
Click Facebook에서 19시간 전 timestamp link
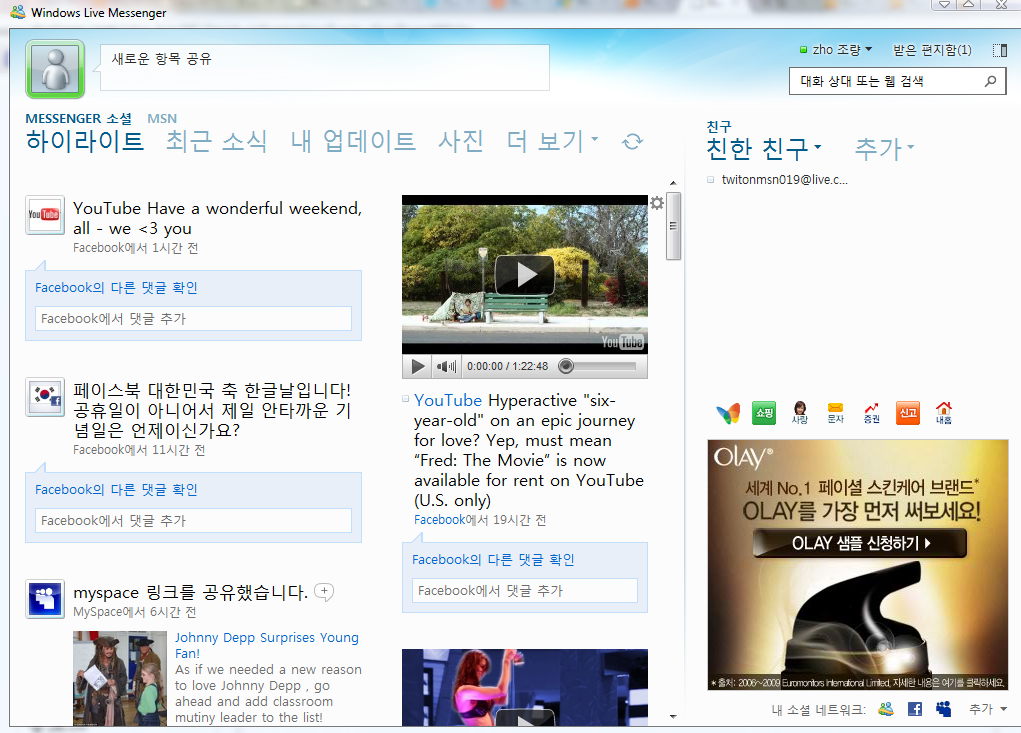tap(480, 519)
